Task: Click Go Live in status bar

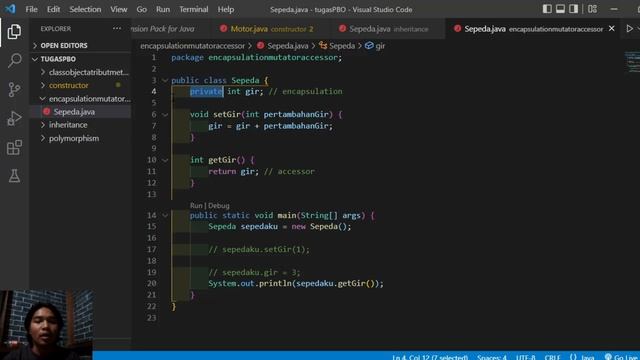Action: (622, 357)
